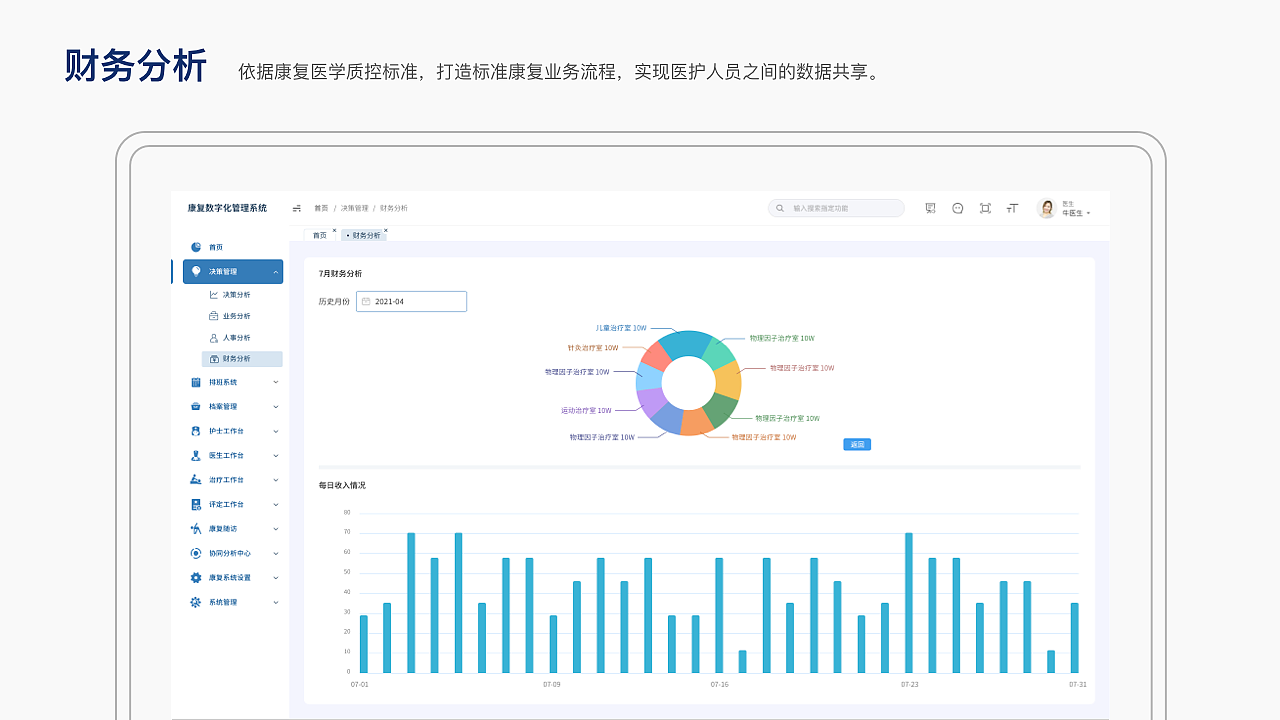Screen dimensions: 1280x720
Task: Click the message bubble icon in the top bar
Action: point(957,208)
